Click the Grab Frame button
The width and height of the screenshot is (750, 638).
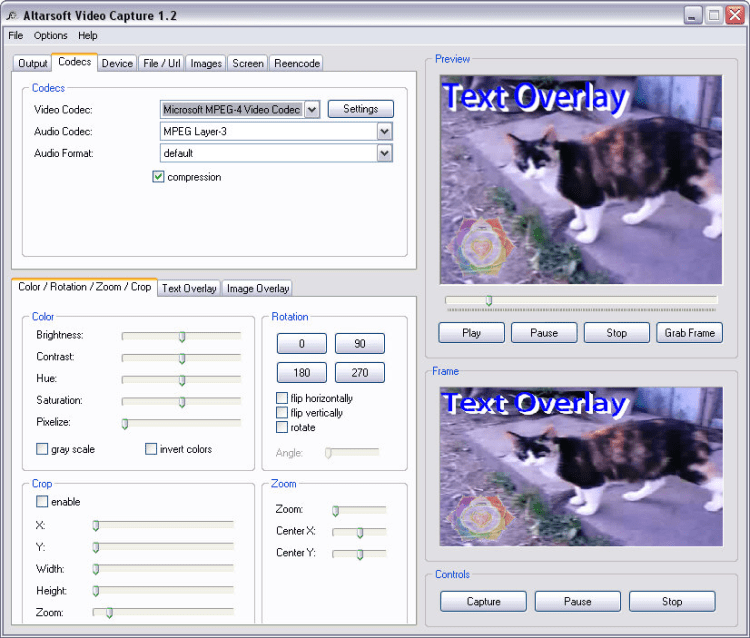coord(689,333)
